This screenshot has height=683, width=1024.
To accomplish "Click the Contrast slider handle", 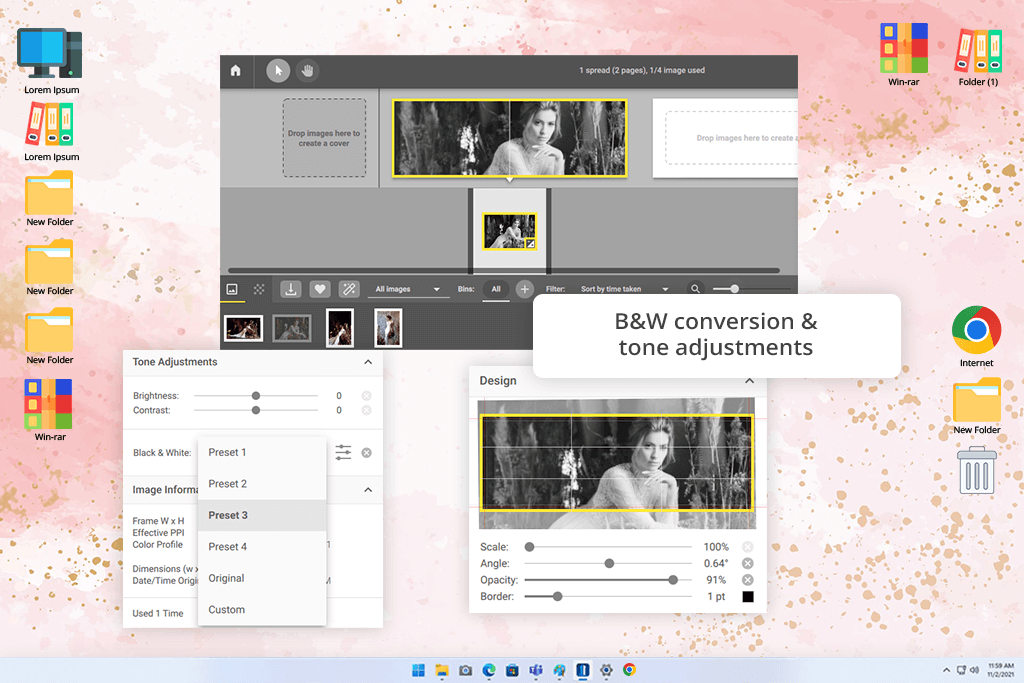I will click(x=256, y=410).
